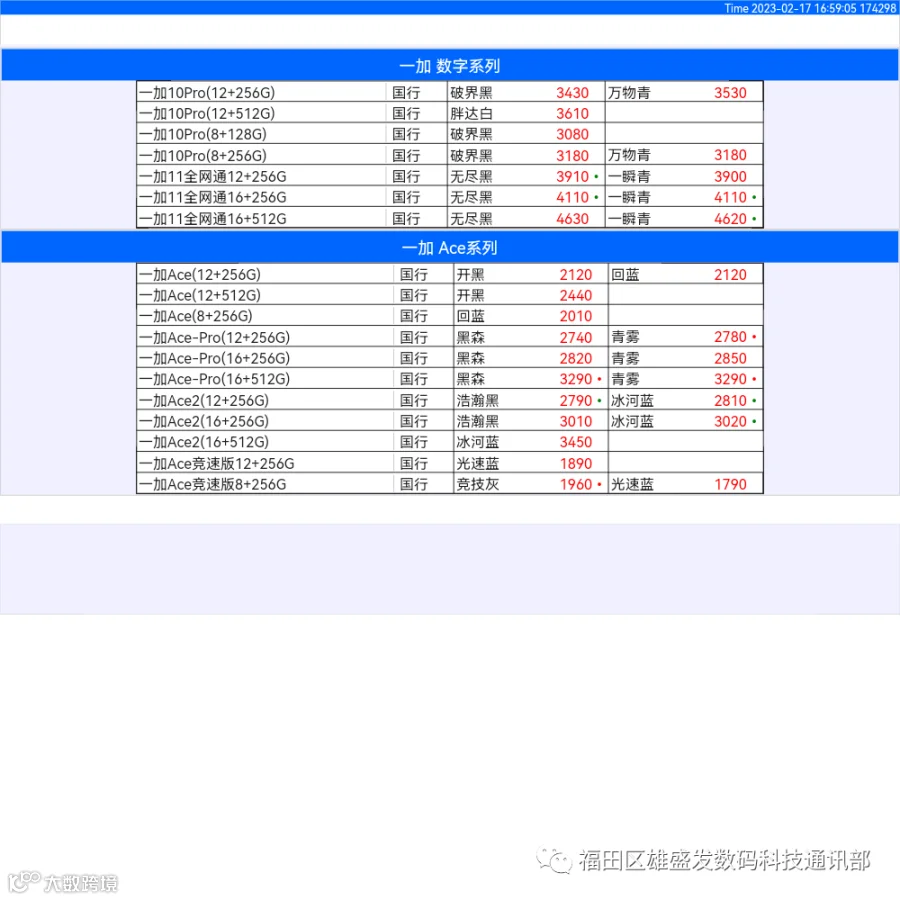900x900 pixels.
Task: Click the price 1960 for 竞技灰
Action: (576, 484)
